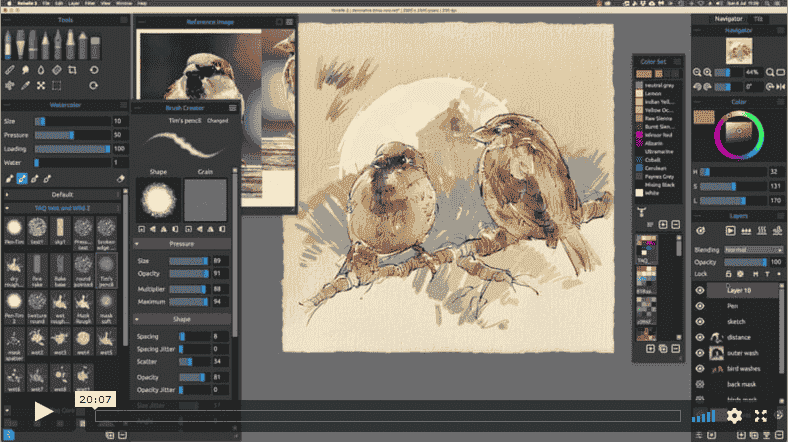Click the player settings gear icon

(734, 415)
